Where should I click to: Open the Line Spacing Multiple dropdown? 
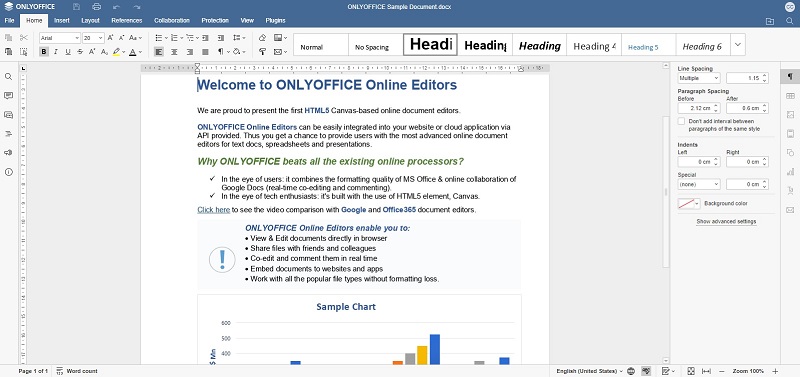pyautogui.click(x=698, y=78)
